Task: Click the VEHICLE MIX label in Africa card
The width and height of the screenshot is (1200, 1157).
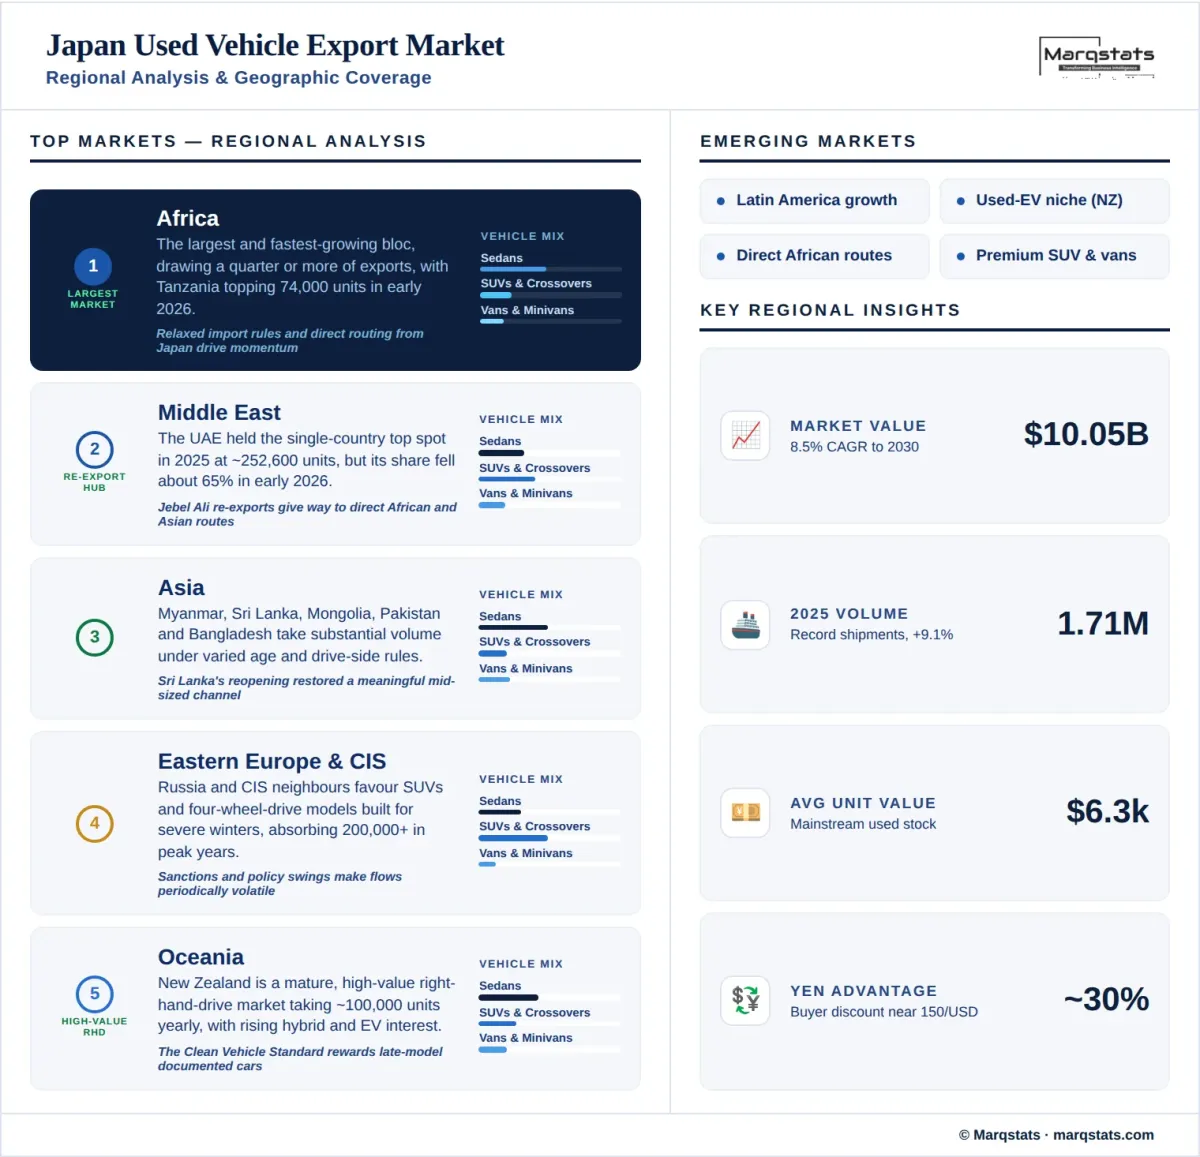Action: coord(522,236)
